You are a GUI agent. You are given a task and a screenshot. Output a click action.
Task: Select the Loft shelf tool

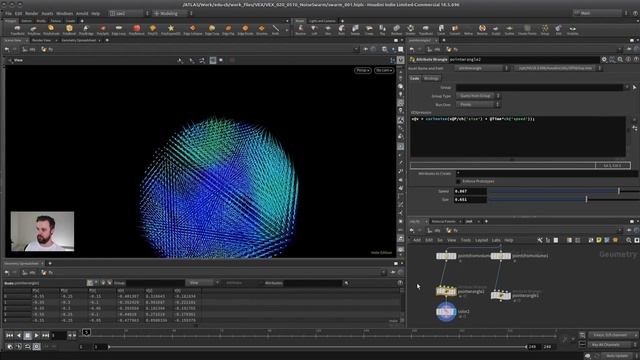pyautogui.click(x=314, y=29)
